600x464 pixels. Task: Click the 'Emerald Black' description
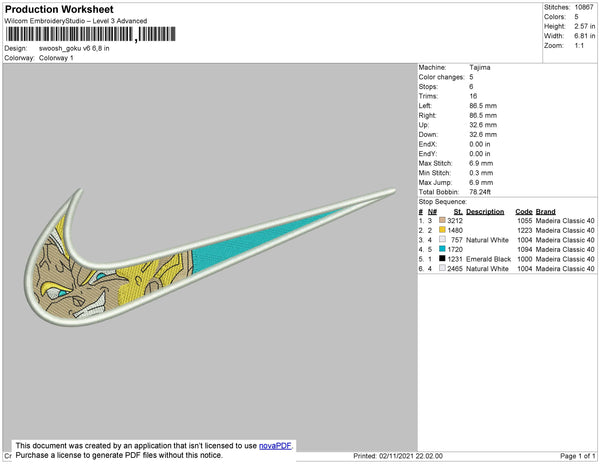click(488, 259)
